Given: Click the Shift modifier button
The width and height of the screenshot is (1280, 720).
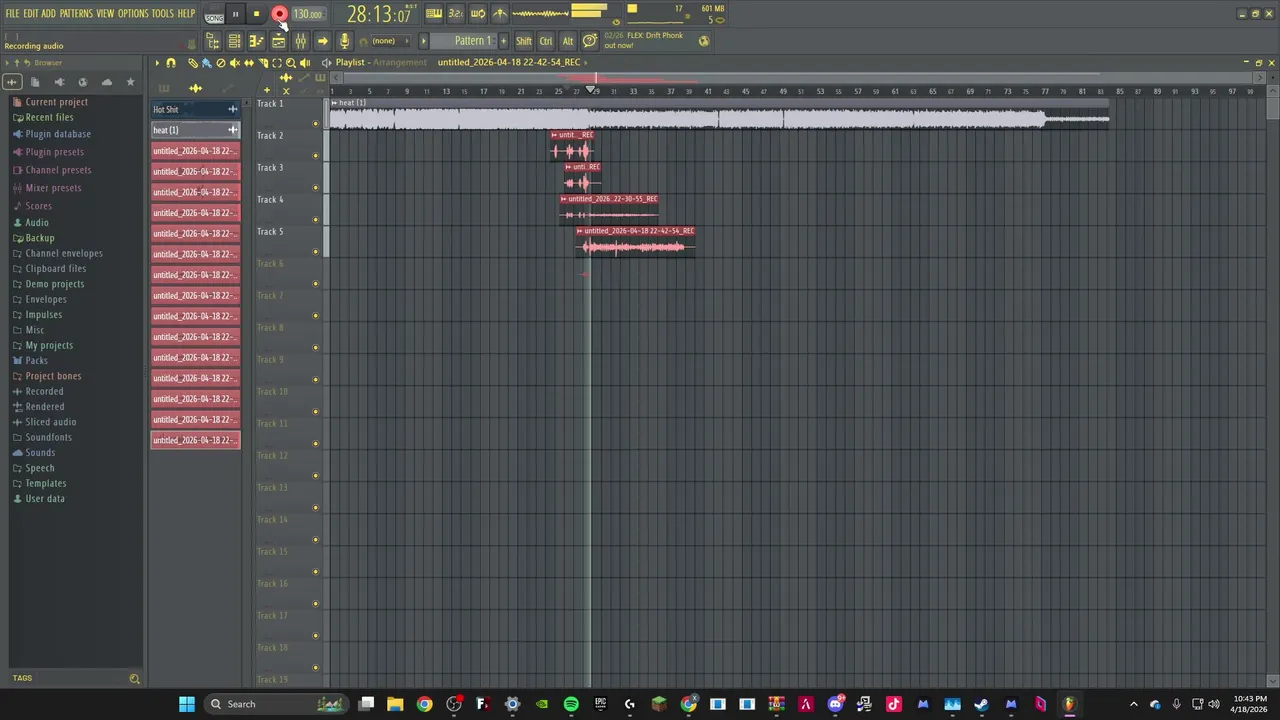Looking at the screenshot, I should 524,41.
